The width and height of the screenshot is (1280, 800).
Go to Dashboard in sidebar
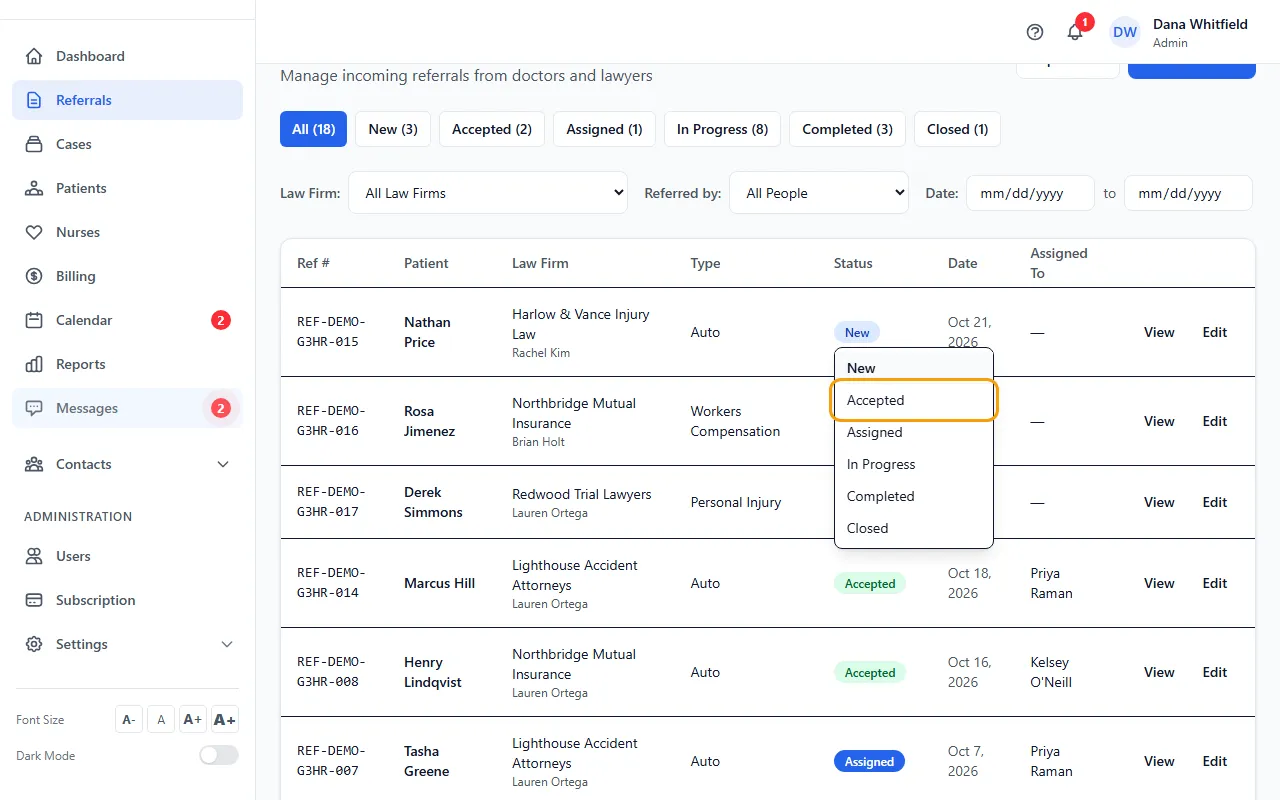[127, 56]
